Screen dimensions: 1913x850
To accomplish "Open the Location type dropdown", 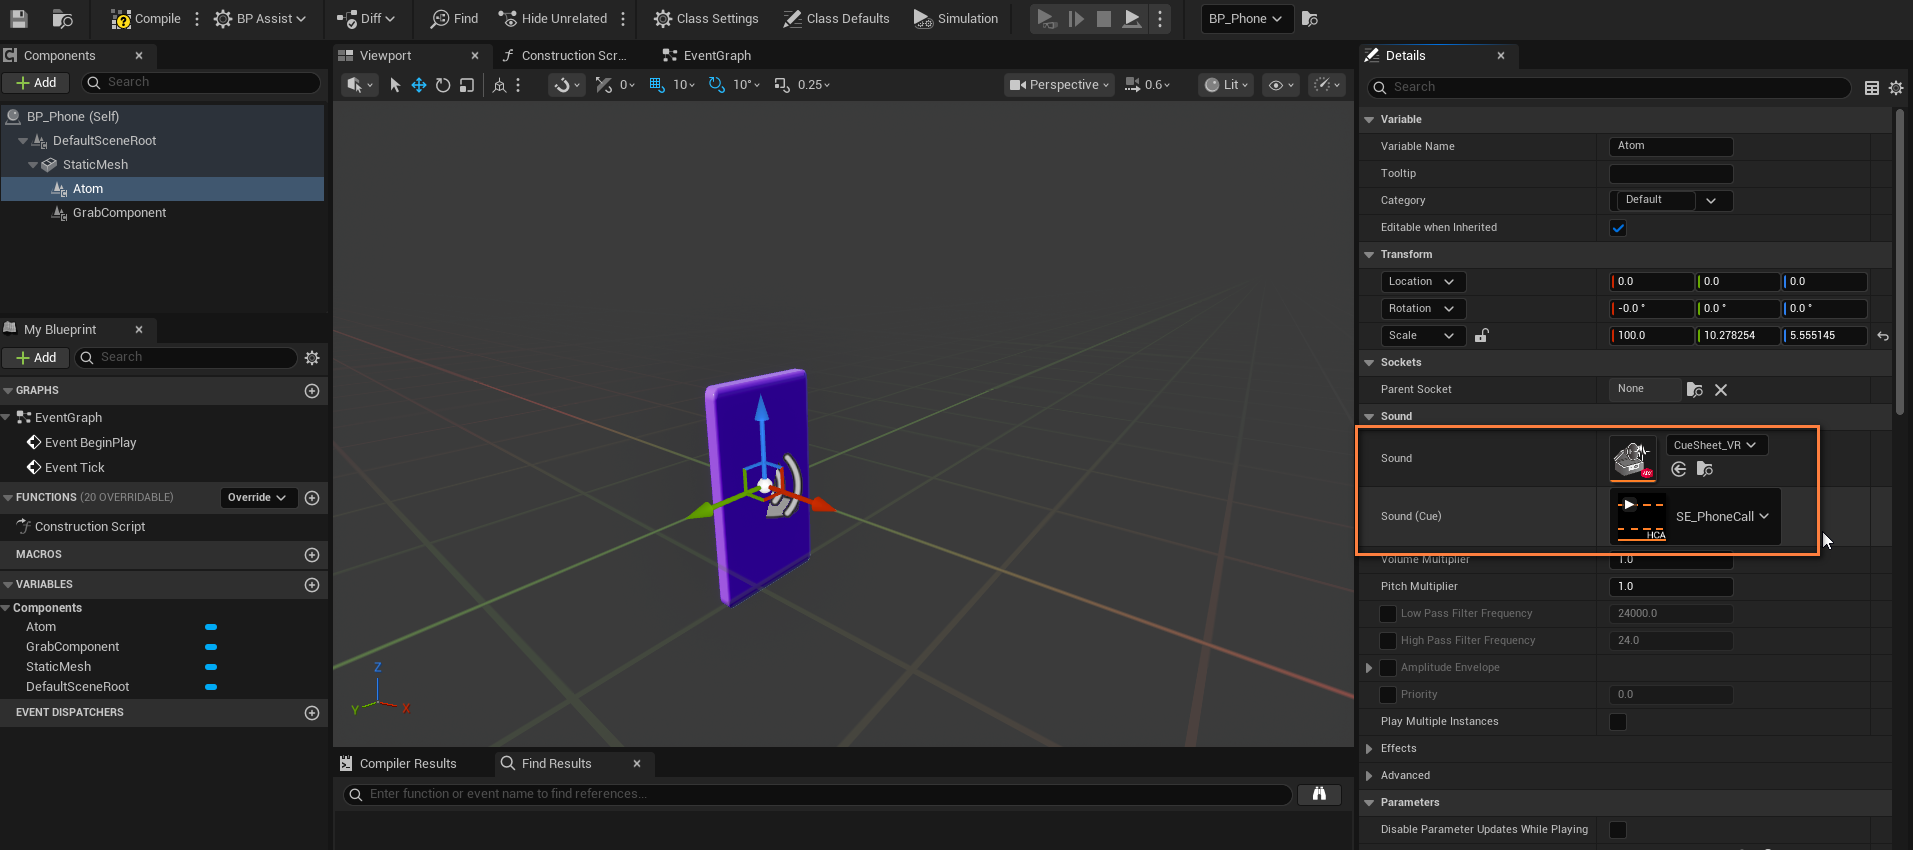I will (1422, 282).
